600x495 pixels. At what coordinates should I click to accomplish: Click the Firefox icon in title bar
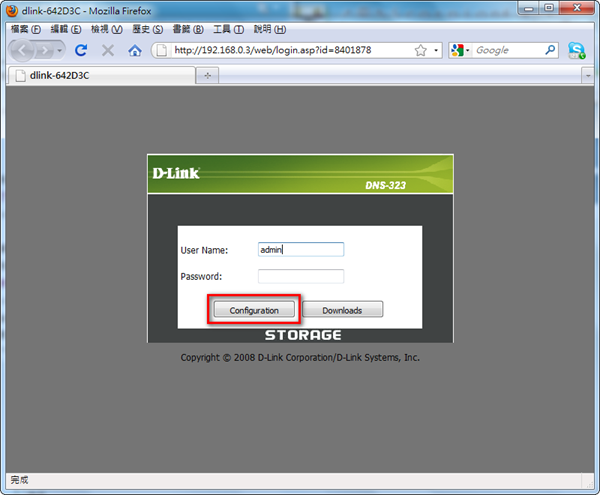[12, 11]
